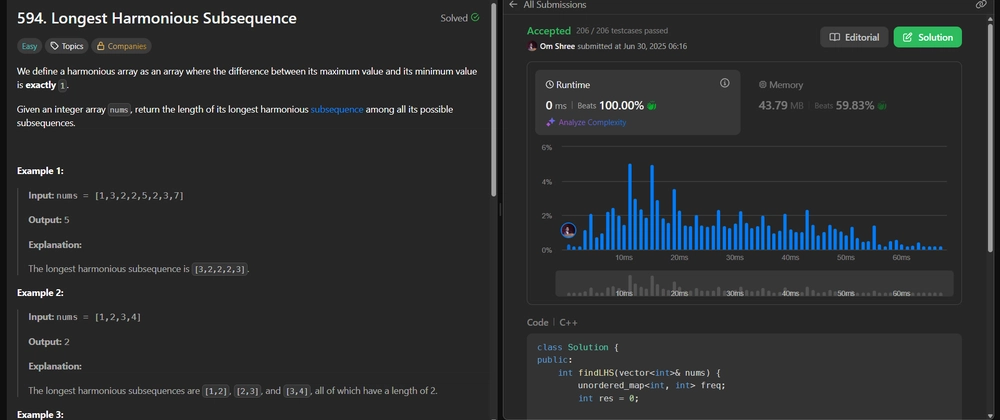The width and height of the screenshot is (1000, 420).
Task: Click Om Shree avatar next to submission
Action: coord(532,47)
